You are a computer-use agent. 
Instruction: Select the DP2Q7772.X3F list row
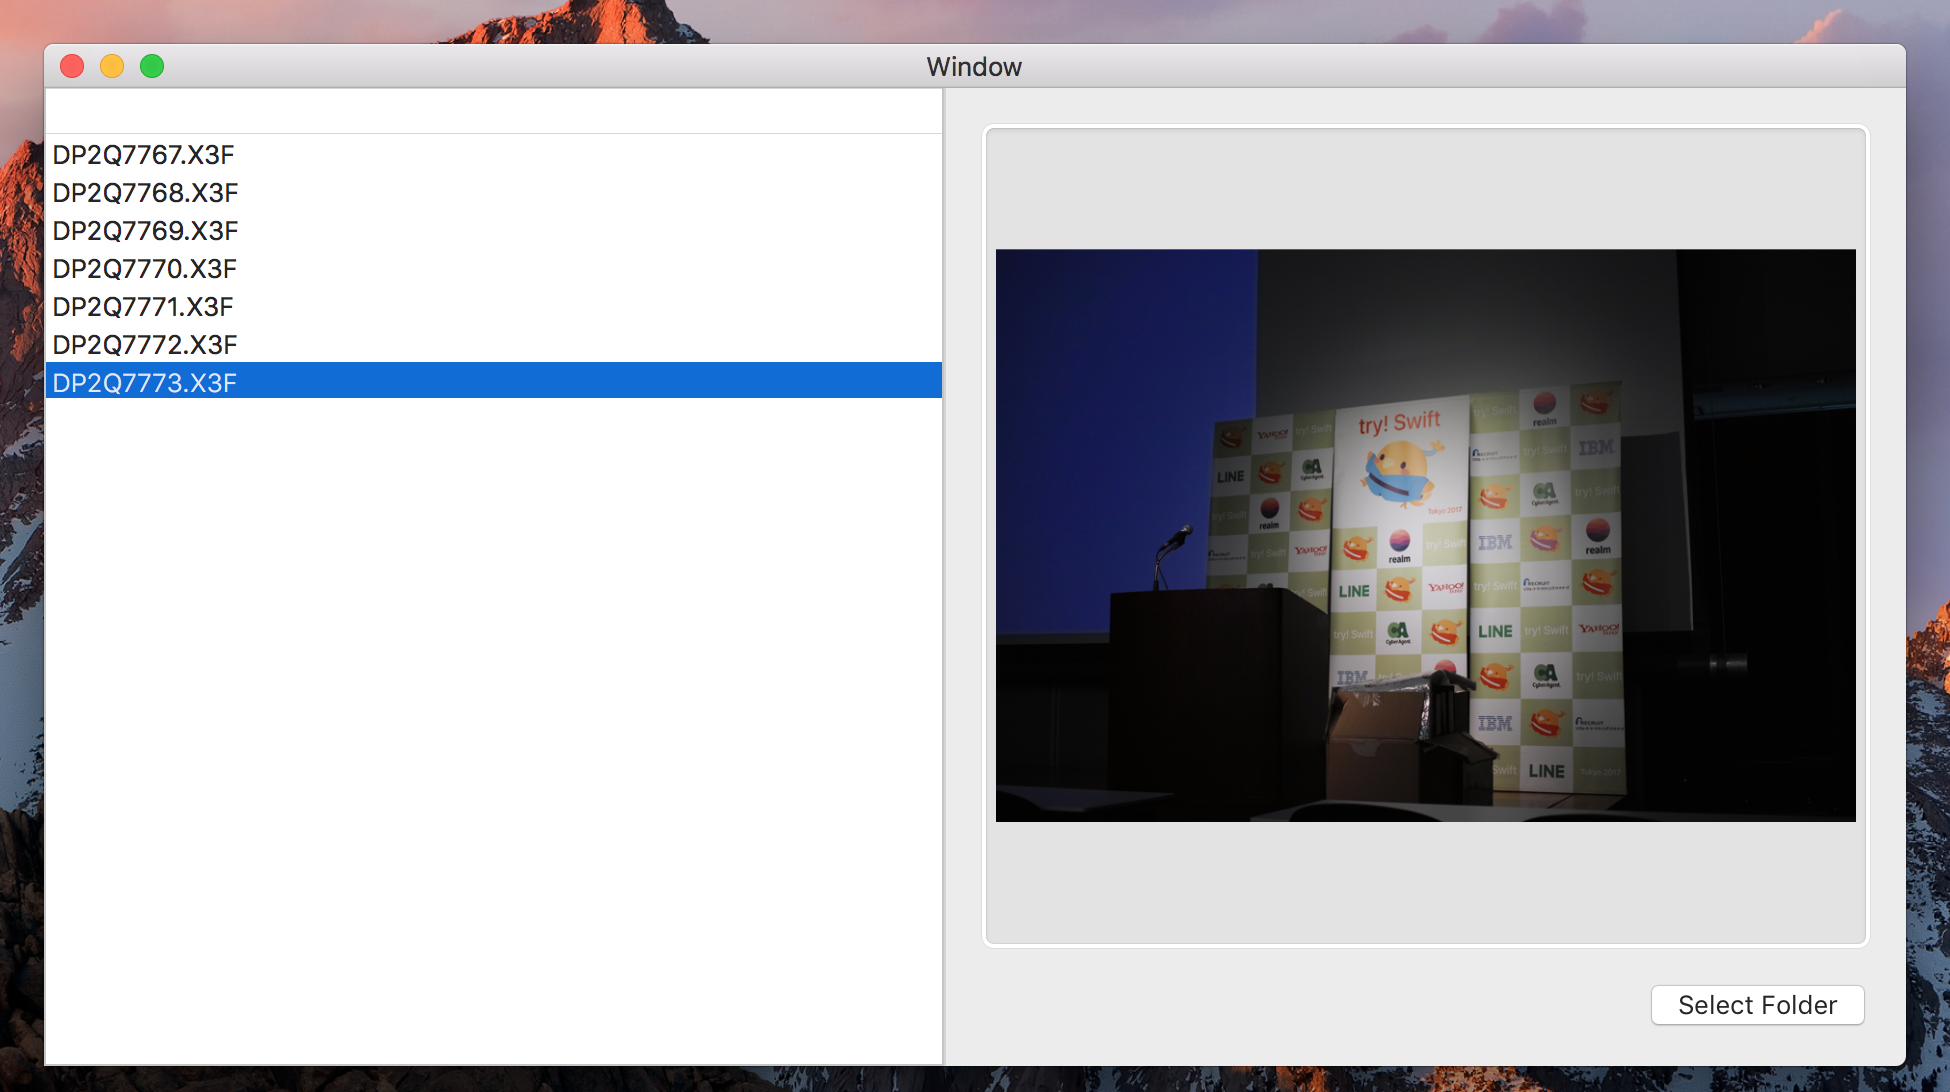pos(144,345)
